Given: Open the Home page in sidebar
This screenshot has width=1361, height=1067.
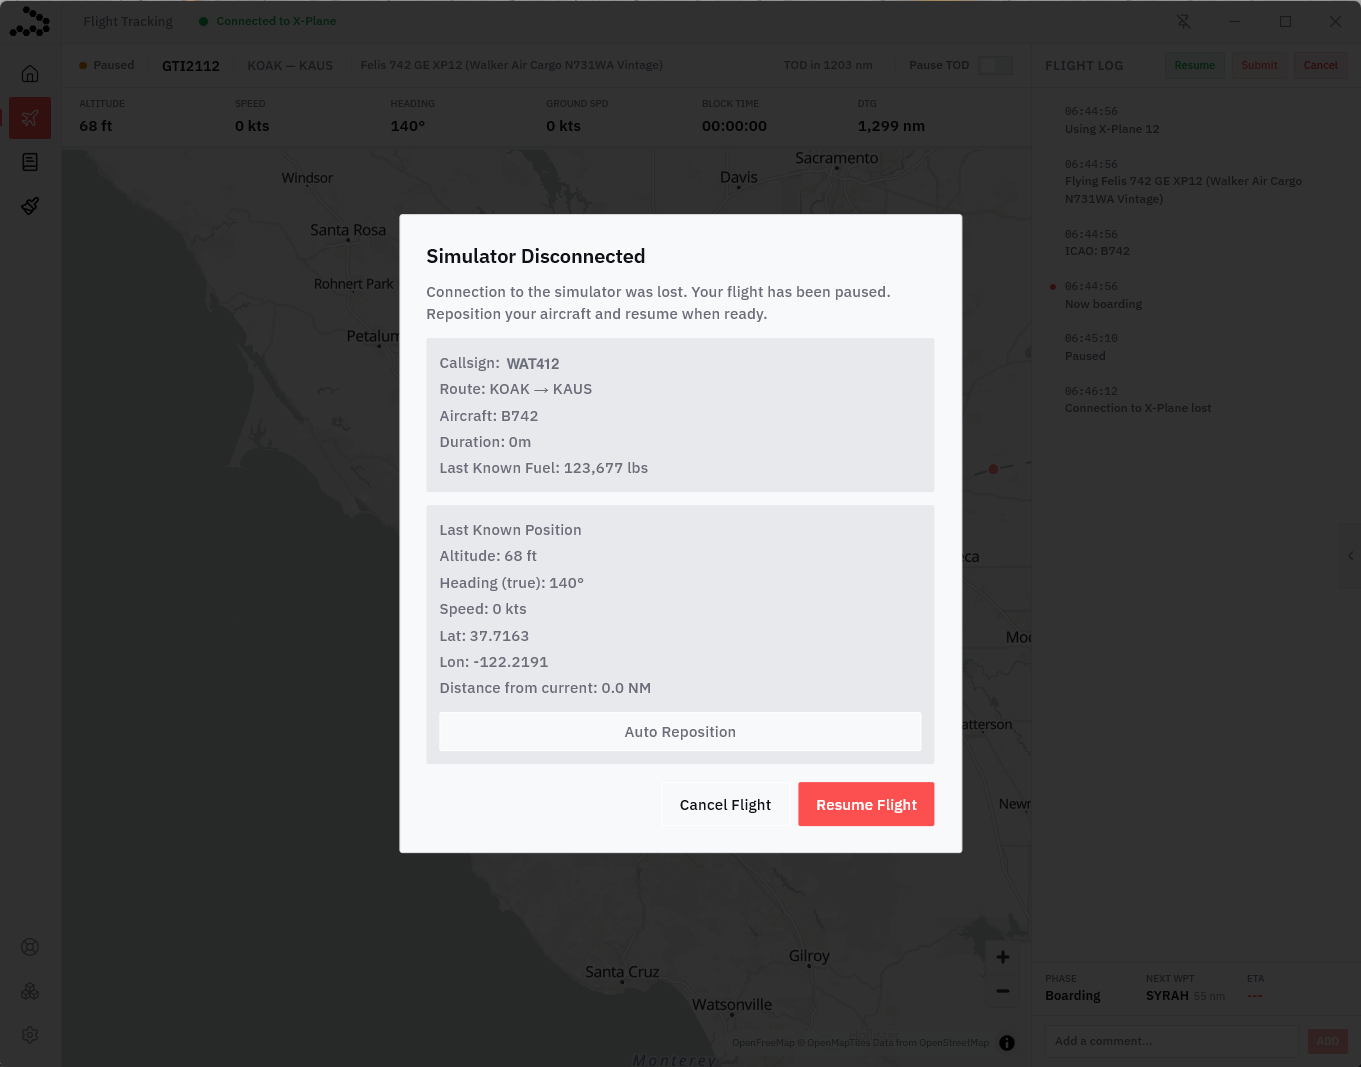Looking at the screenshot, I should tap(30, 74).
